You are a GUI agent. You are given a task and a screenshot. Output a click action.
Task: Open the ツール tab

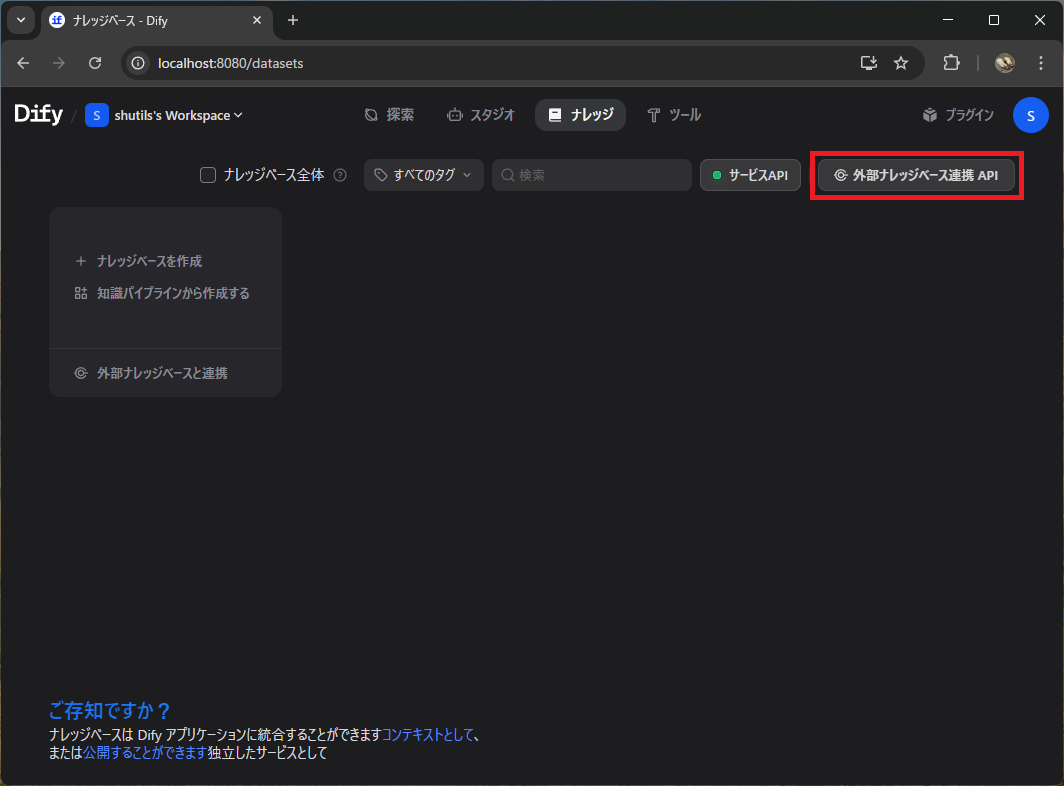pyautogui.click(x=674, y=115)
